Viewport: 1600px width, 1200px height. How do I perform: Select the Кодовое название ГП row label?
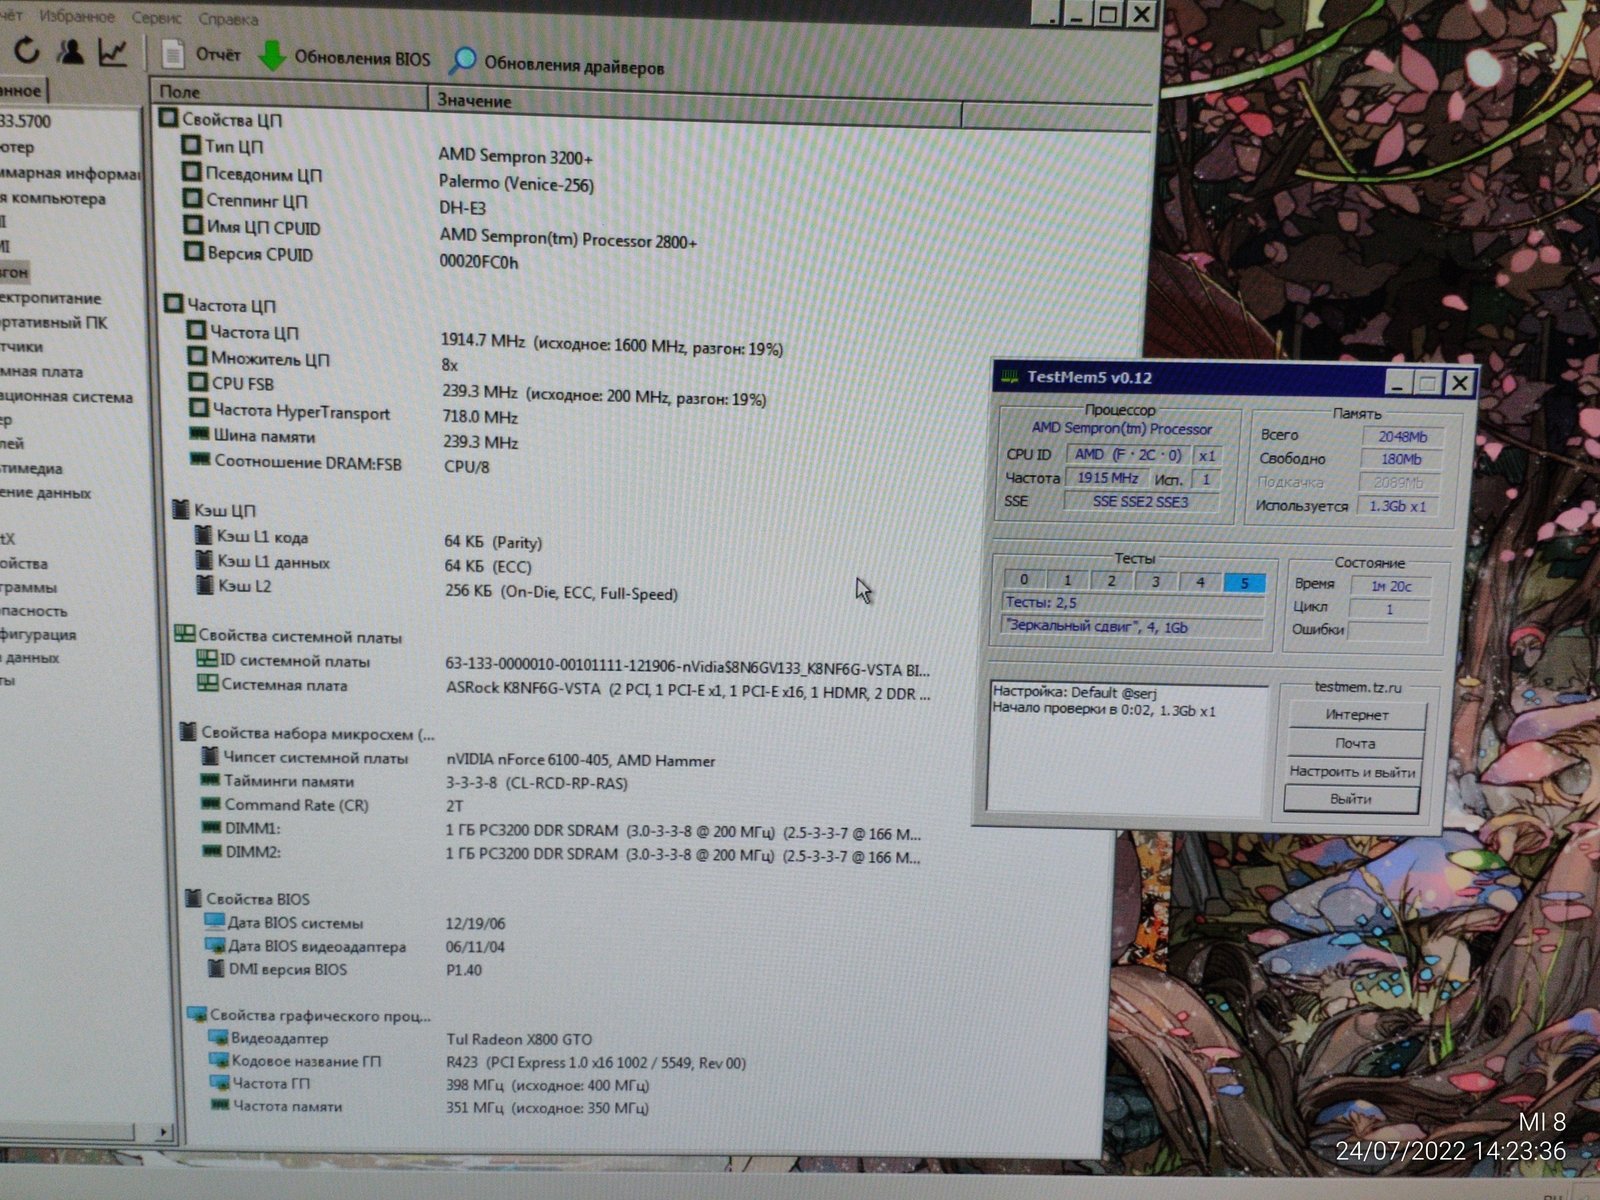tap(306, 1061)
